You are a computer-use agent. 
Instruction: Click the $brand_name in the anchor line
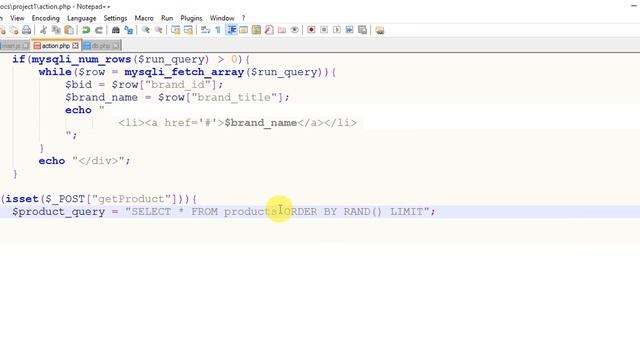pyautogui.click(x=261, y=123)
